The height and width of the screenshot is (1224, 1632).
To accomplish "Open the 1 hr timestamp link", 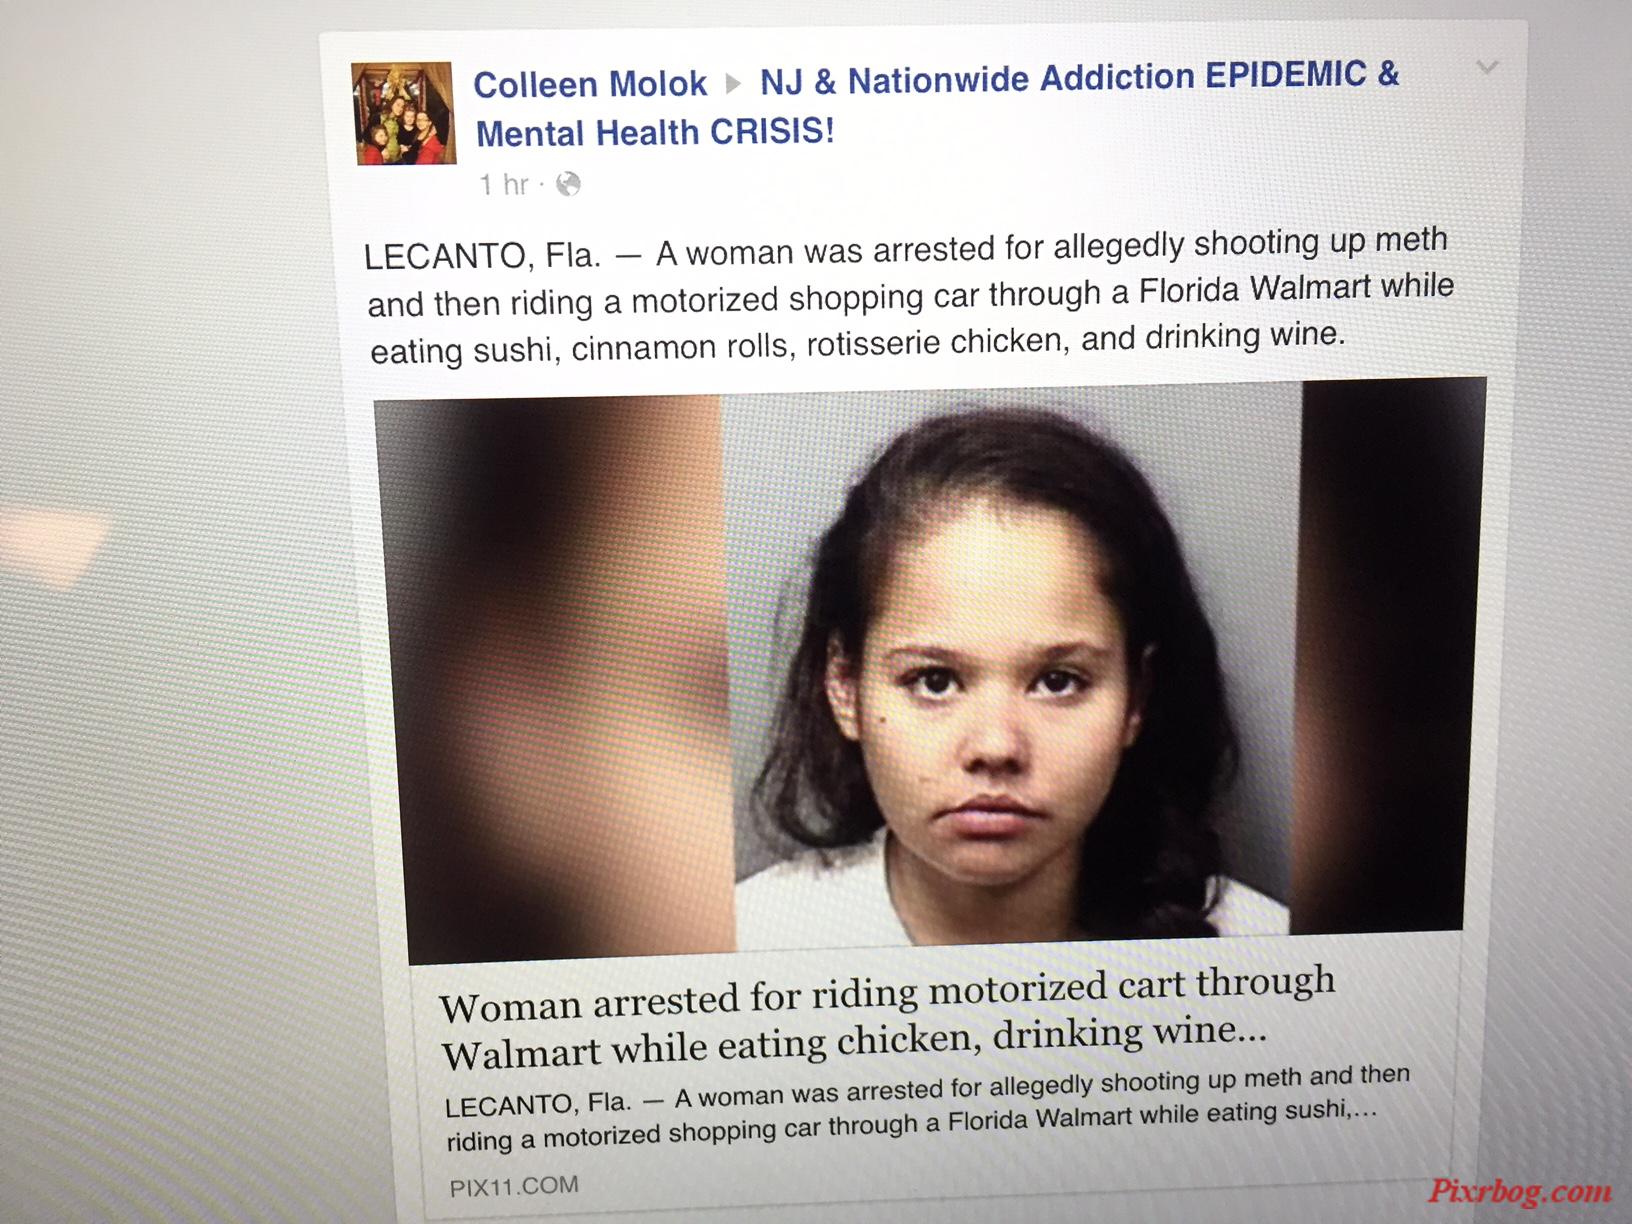I will click(504, 185).
